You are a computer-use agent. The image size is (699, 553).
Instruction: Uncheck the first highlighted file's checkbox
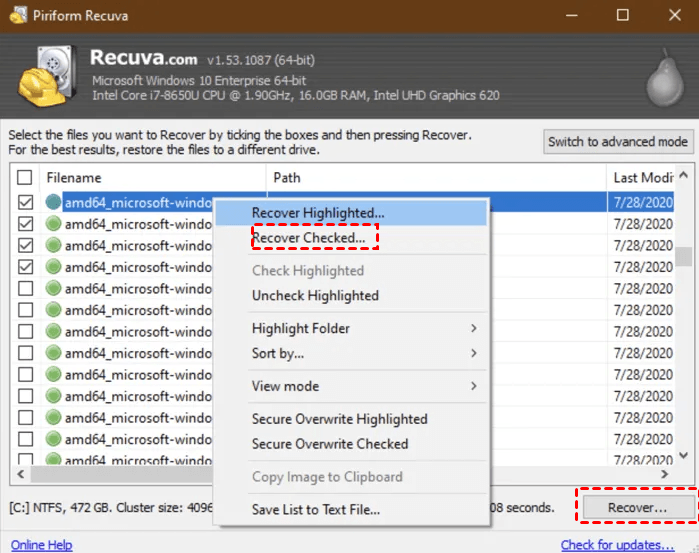point(25,202)
